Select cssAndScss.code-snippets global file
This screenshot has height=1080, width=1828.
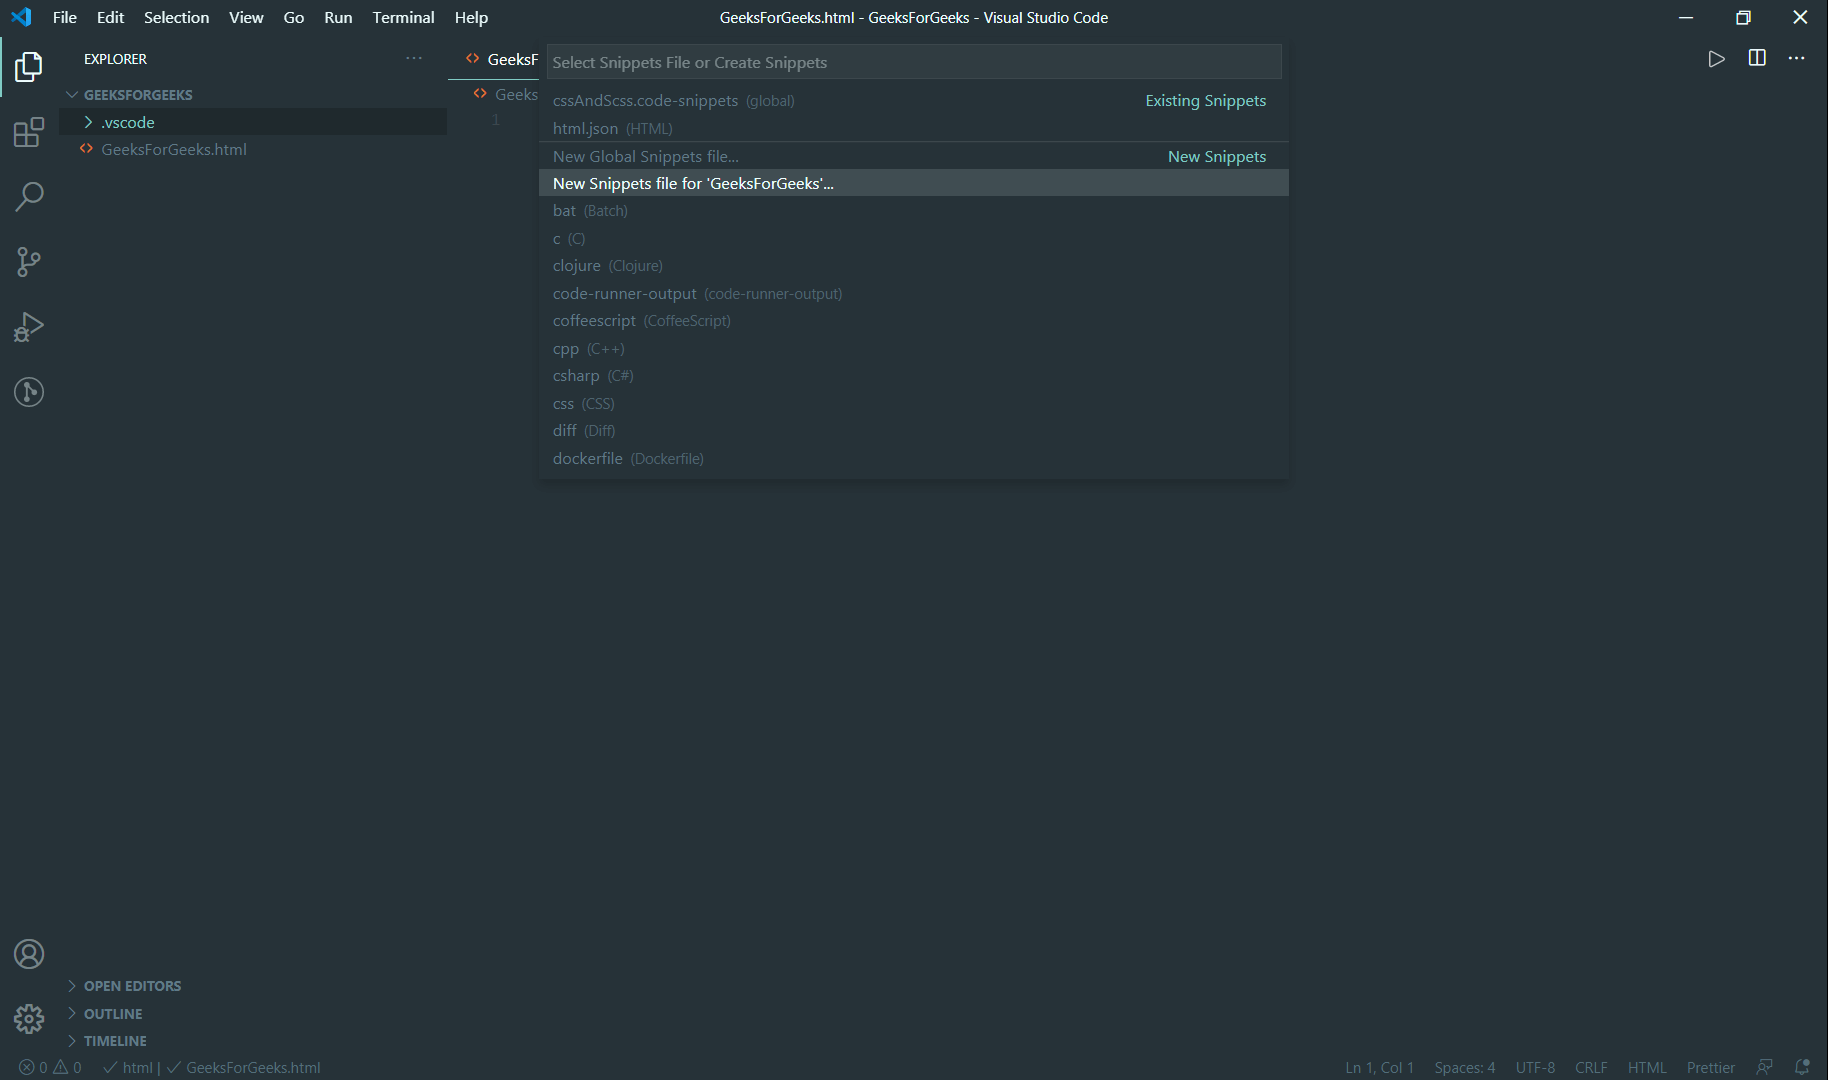(x=914, y=101)
